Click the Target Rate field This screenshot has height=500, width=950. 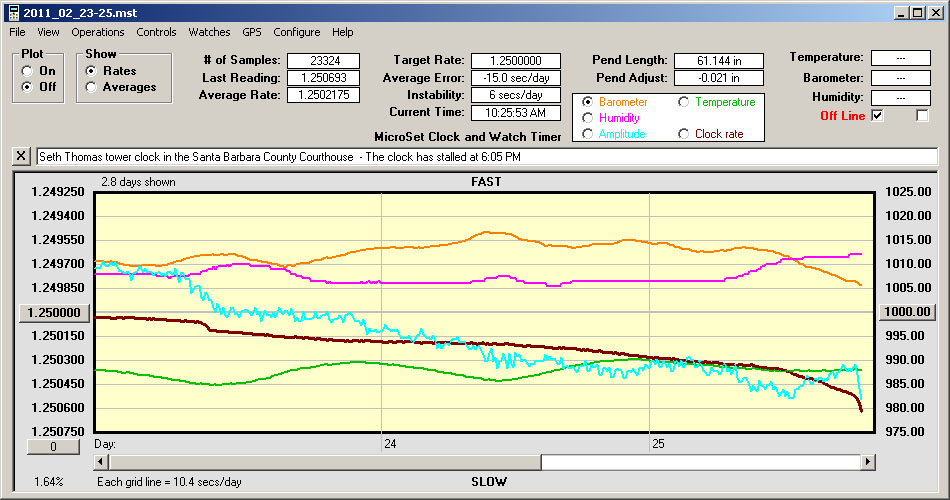point(516,61)
